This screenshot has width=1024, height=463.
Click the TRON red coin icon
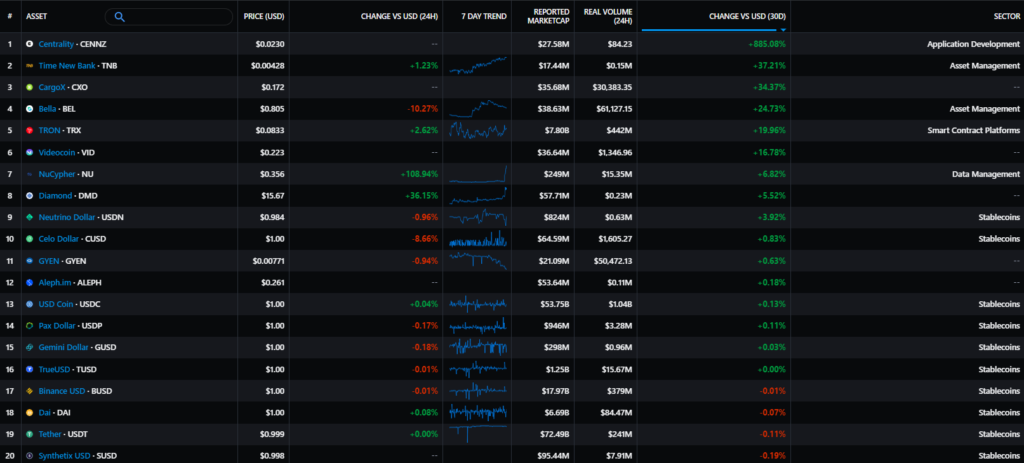click(30, 131)
